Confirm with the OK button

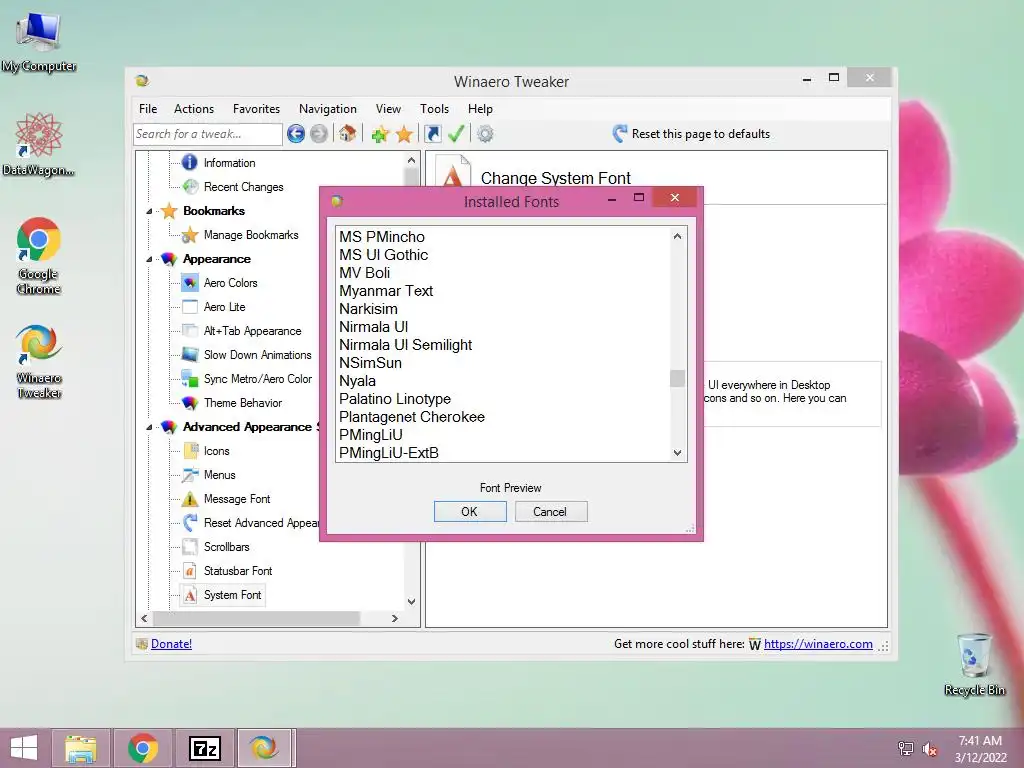(x=470, y=511)
